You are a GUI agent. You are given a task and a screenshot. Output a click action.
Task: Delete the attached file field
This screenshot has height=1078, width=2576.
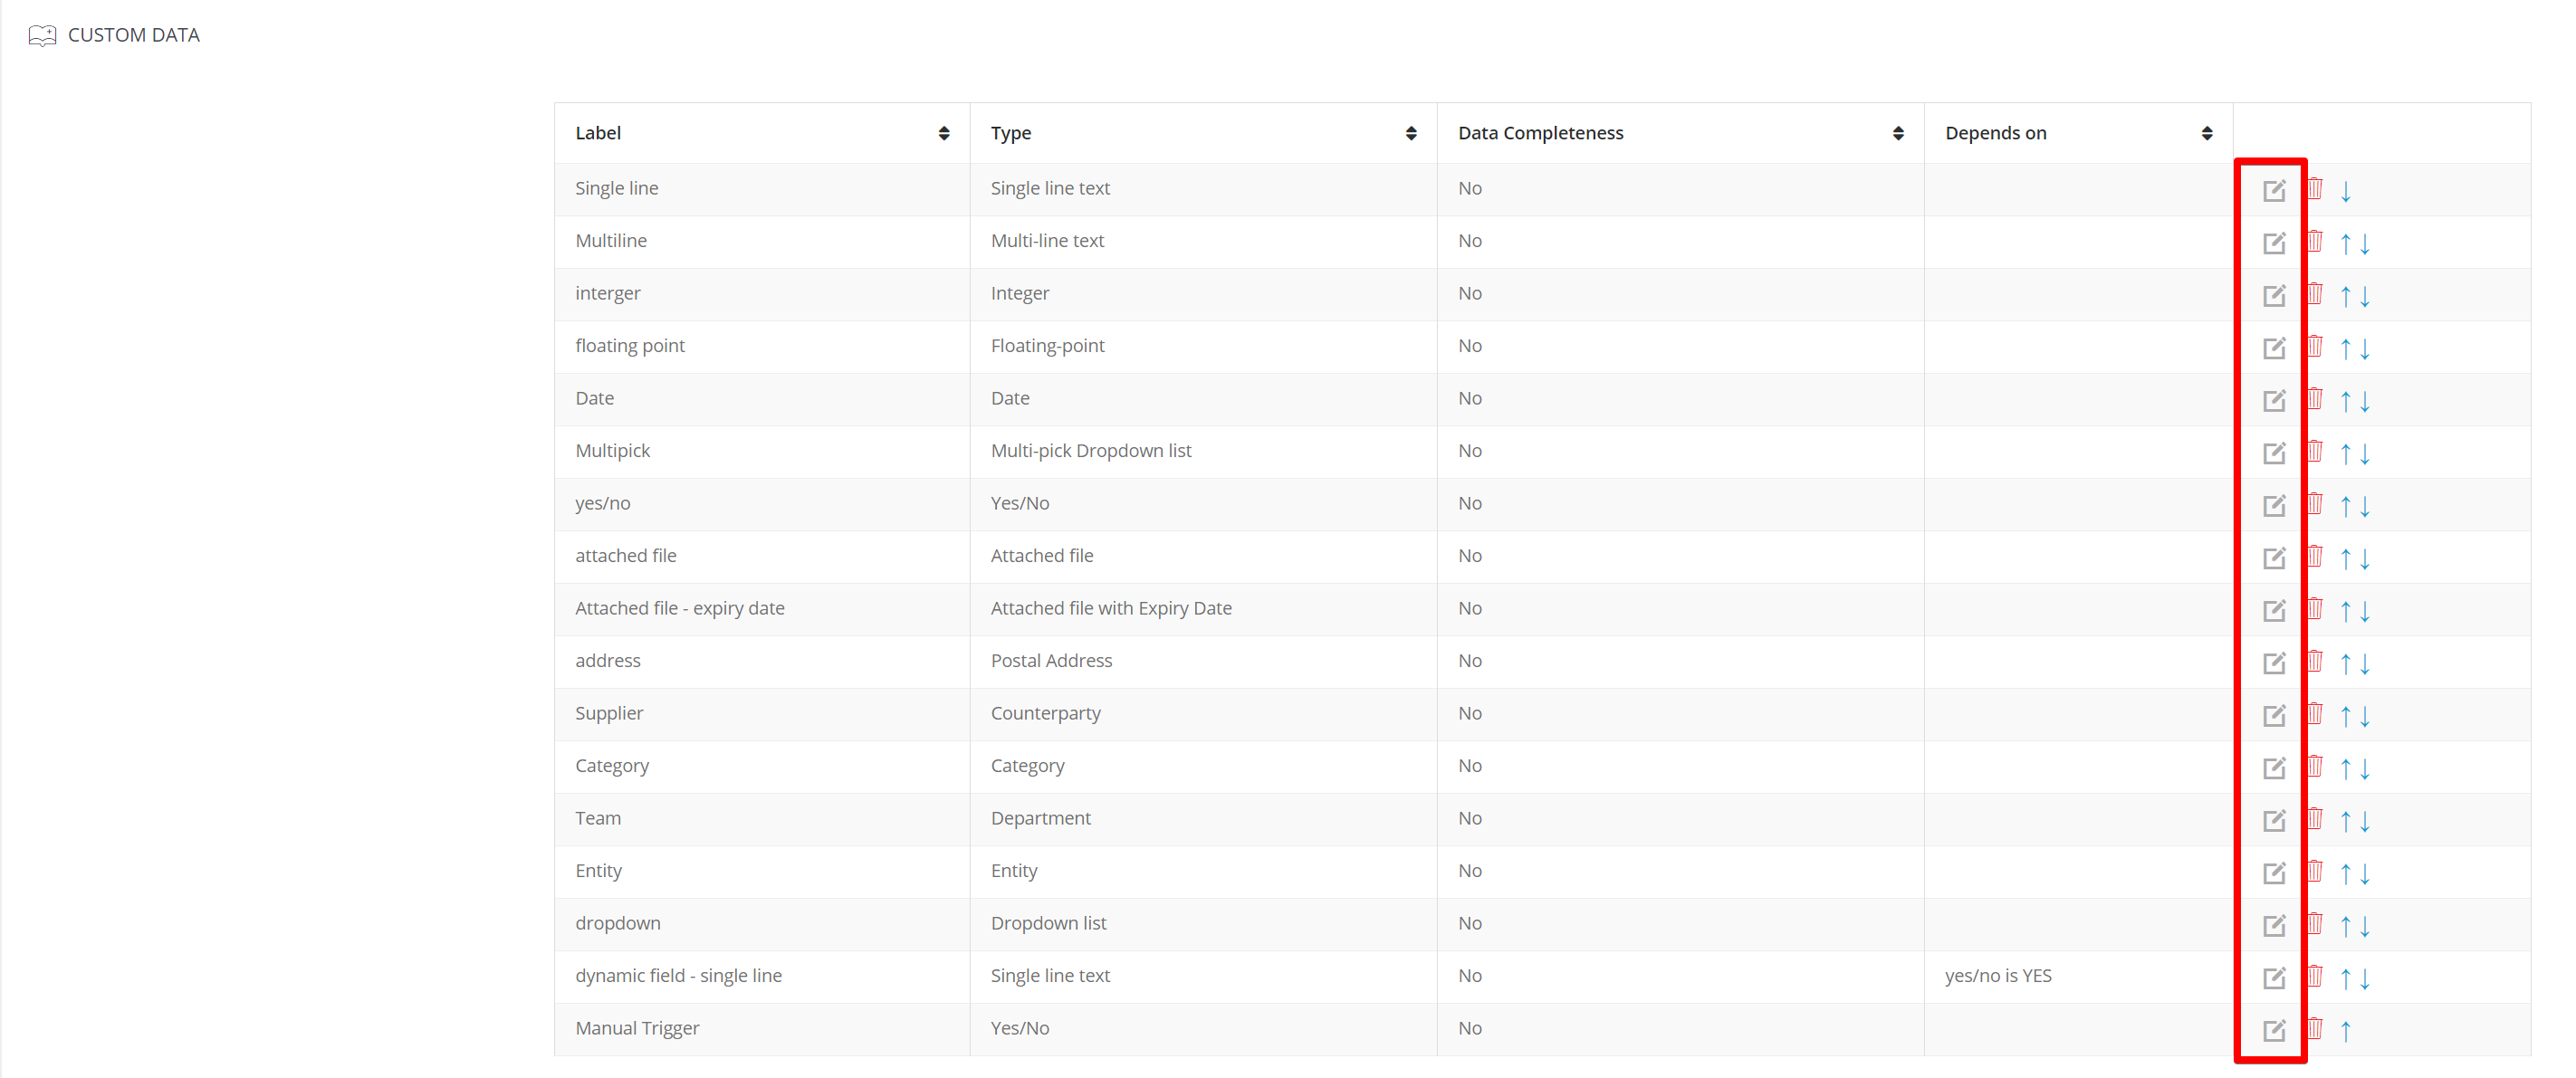[2314, 556]
